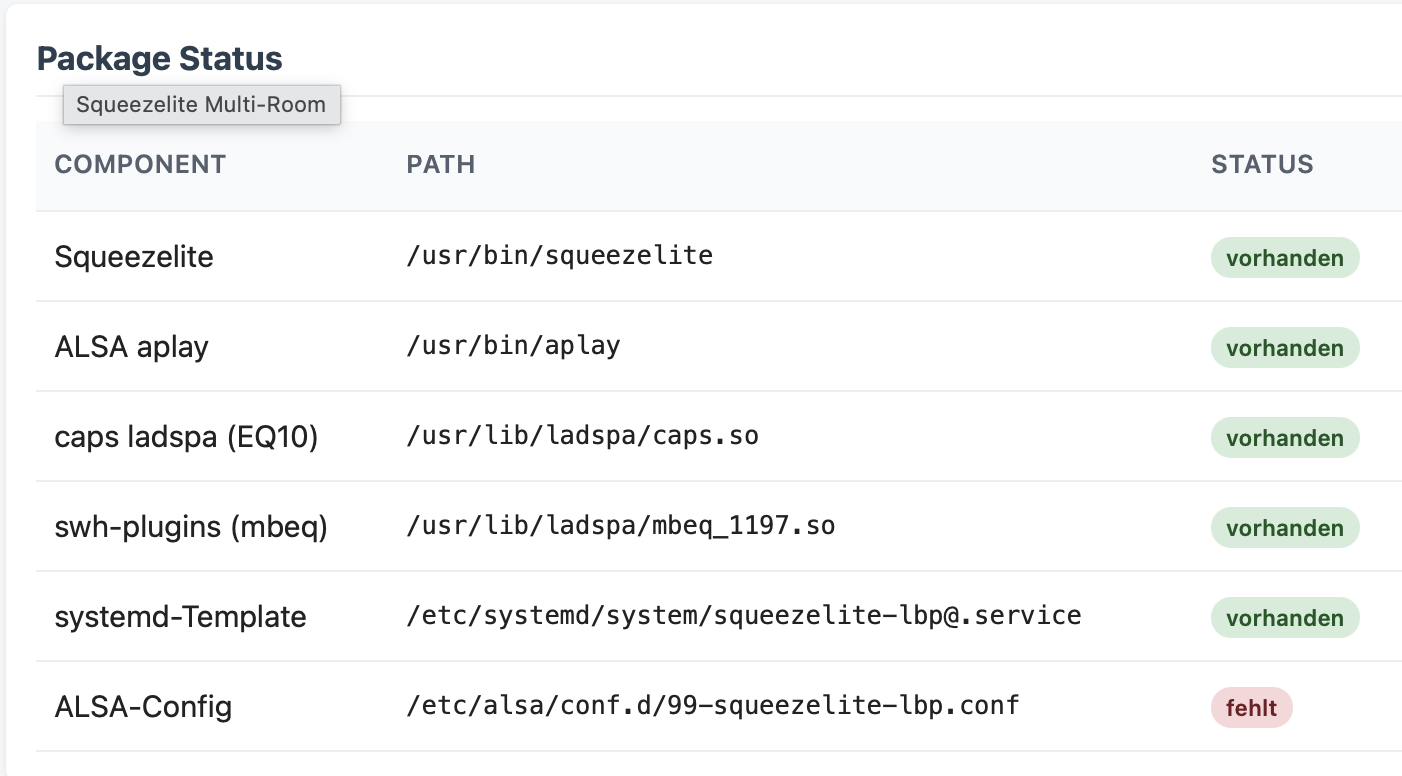
Task: Click the mbeq_1197.so path
Action: click(621, 526)
